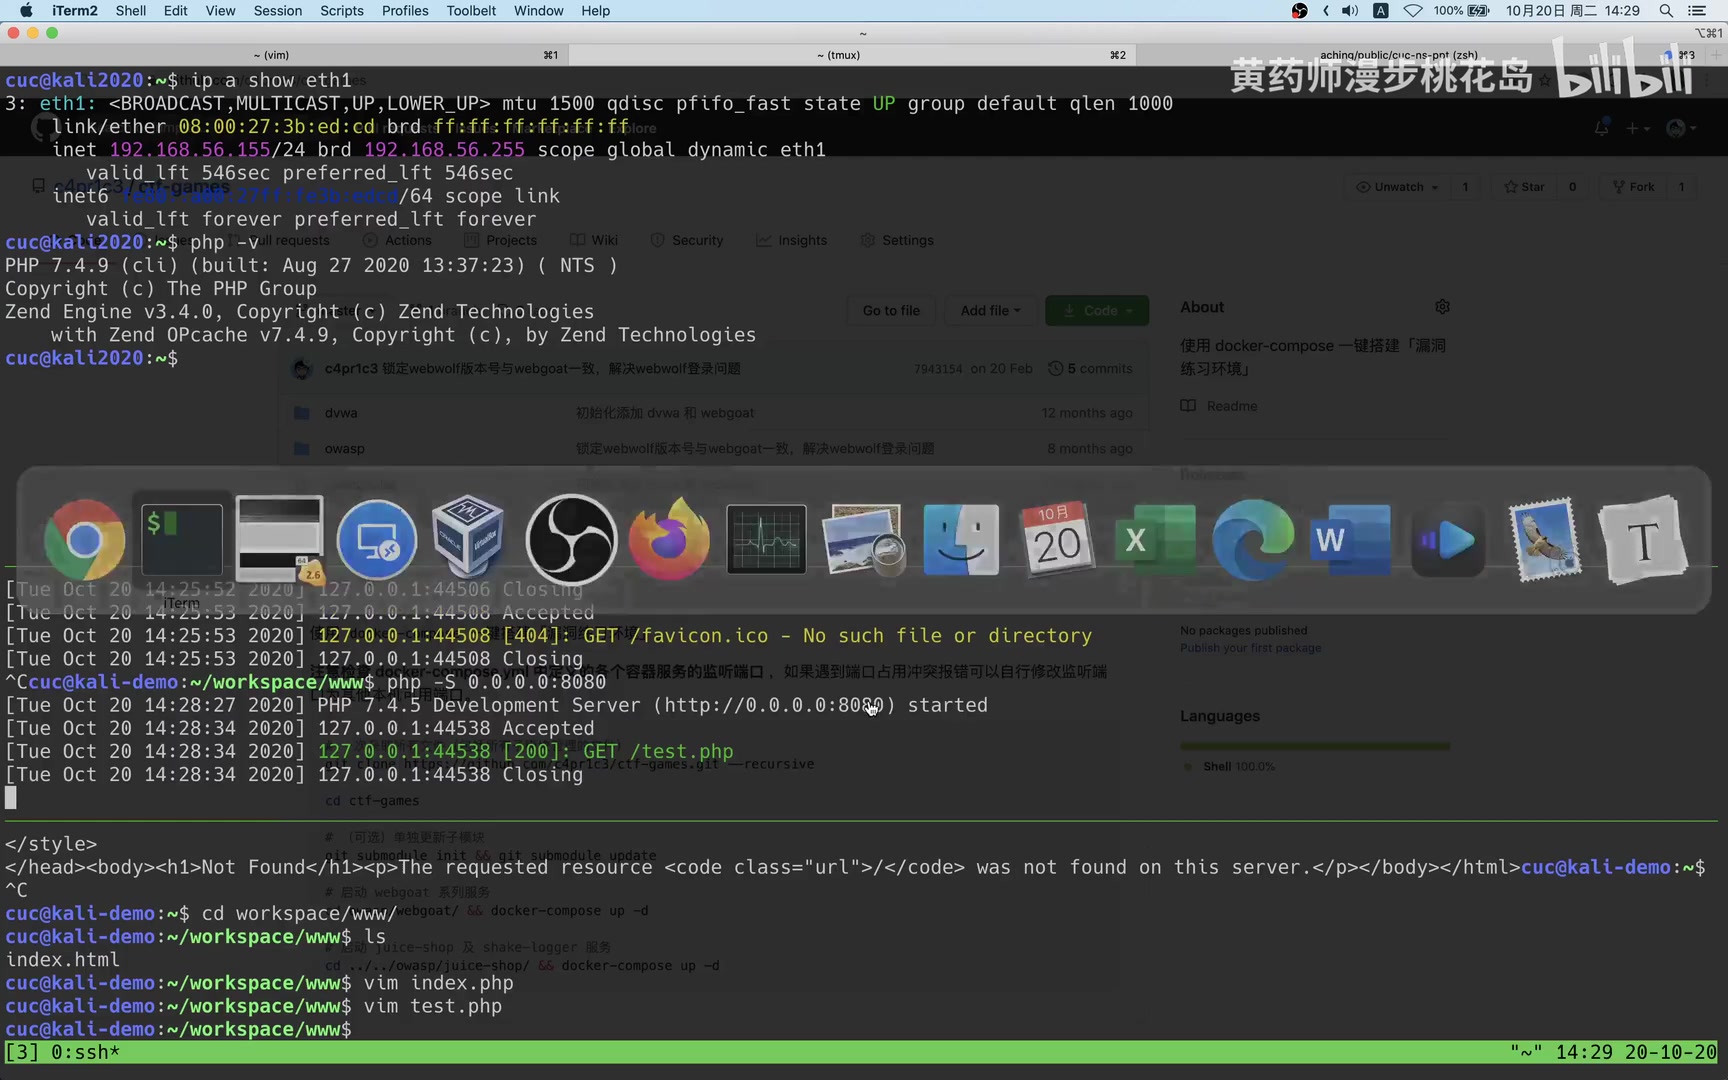Select VirtualBox in the app switcher
This screenshot has width=1728, height=1080.
[467, 540]
